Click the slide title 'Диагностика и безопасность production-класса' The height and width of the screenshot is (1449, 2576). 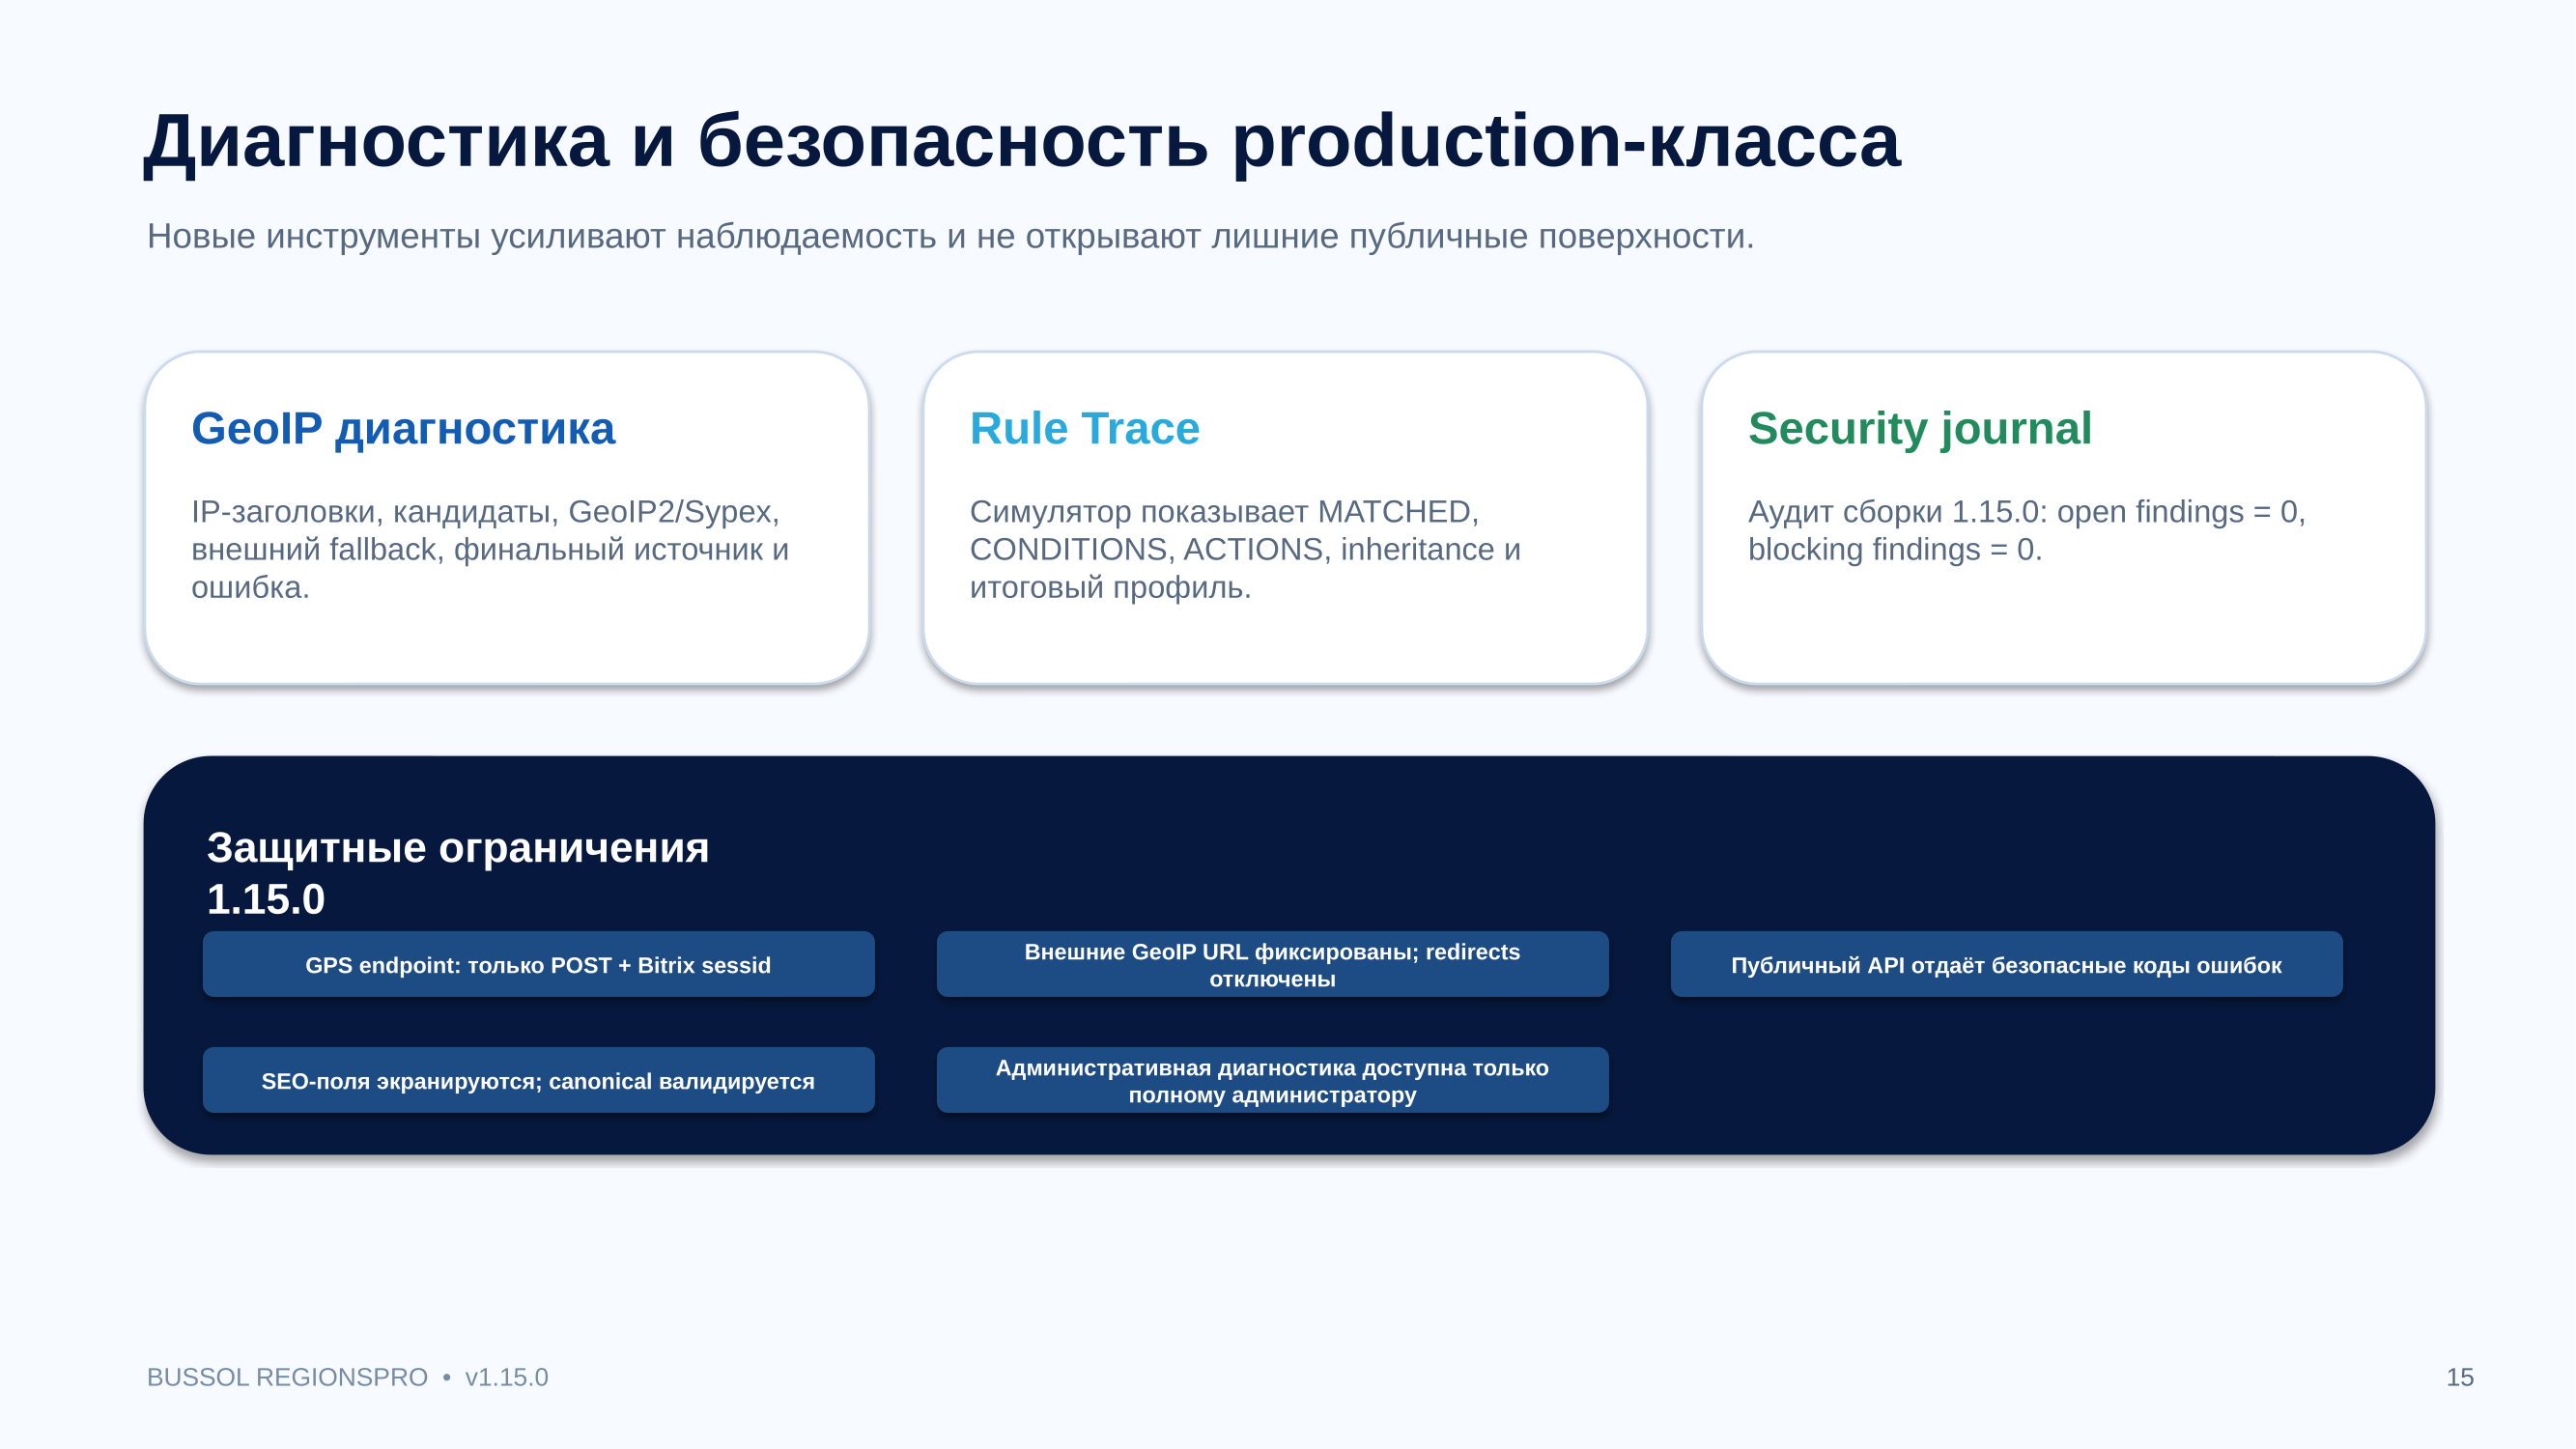click(x=1021, y=142)
